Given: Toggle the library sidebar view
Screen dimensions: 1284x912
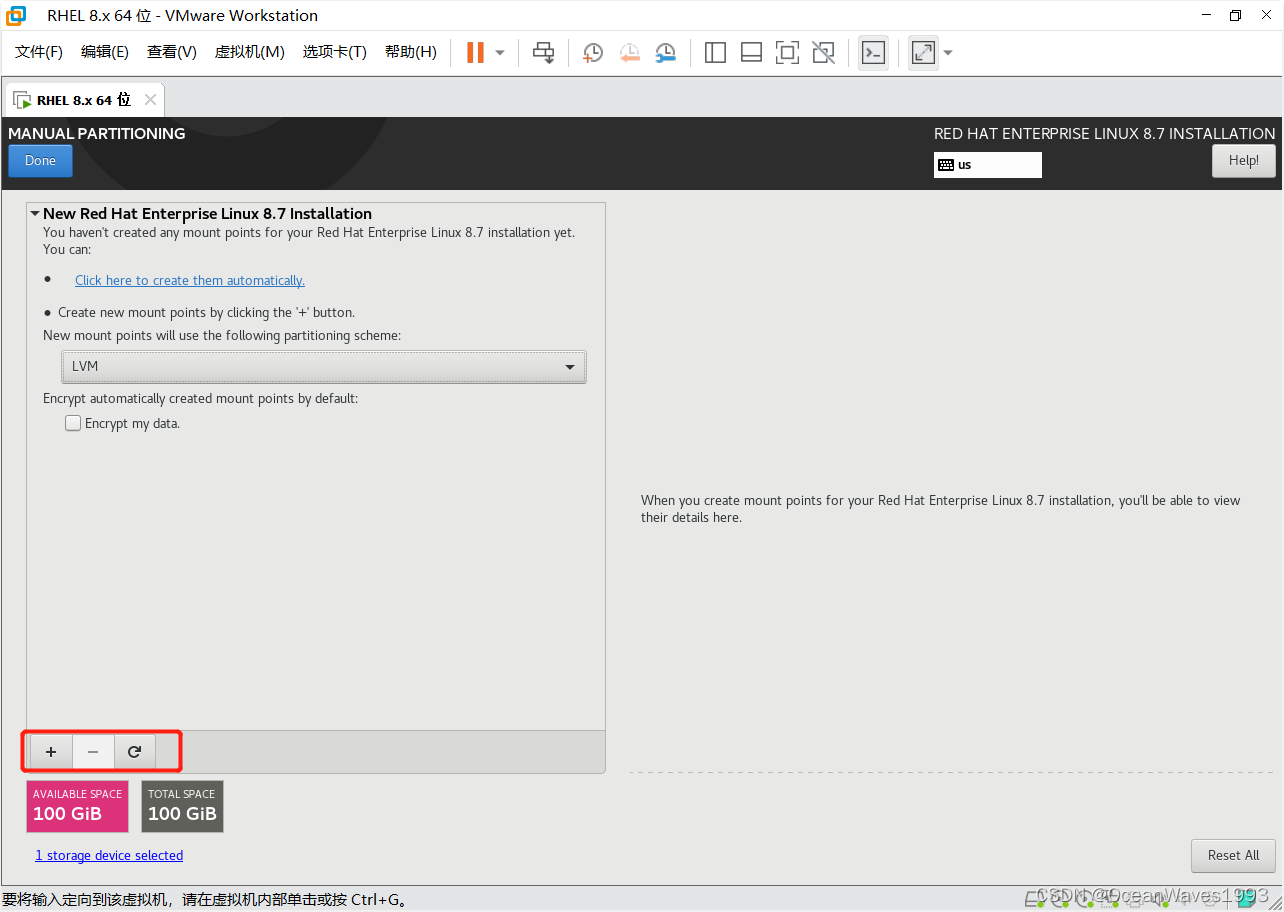Looking at the screenshot, I should coord(715,53).
